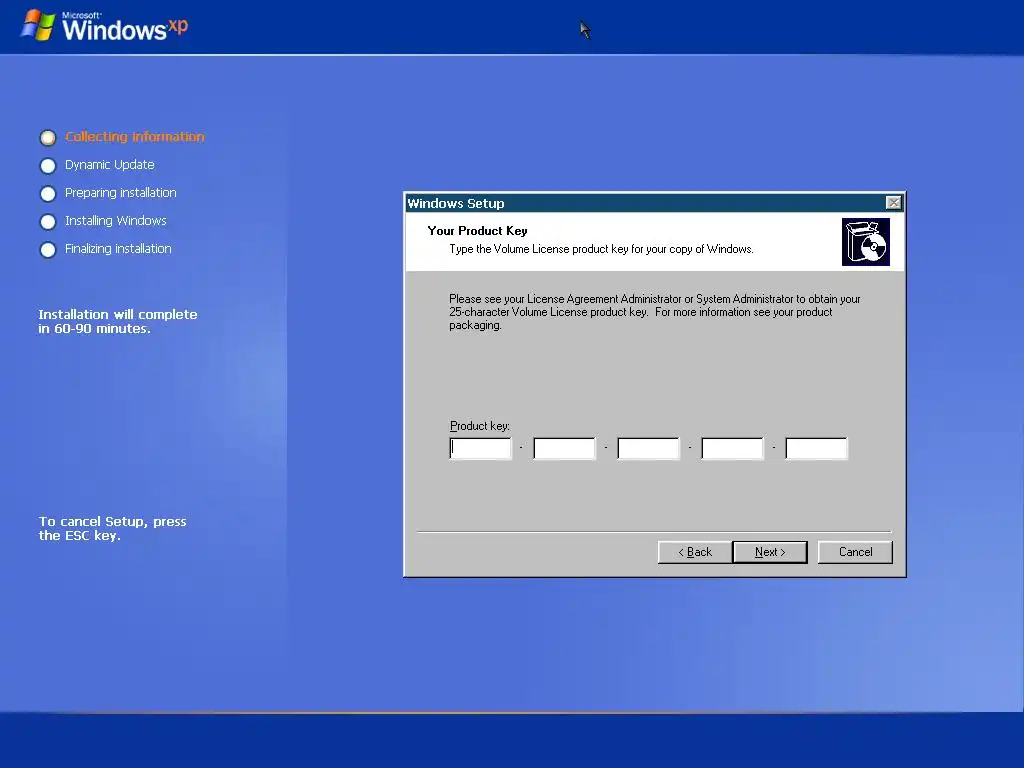The image size is (1024, 768).
Task: Cancel the Windows Setup dialog
Action: click(x=855, y=552)
